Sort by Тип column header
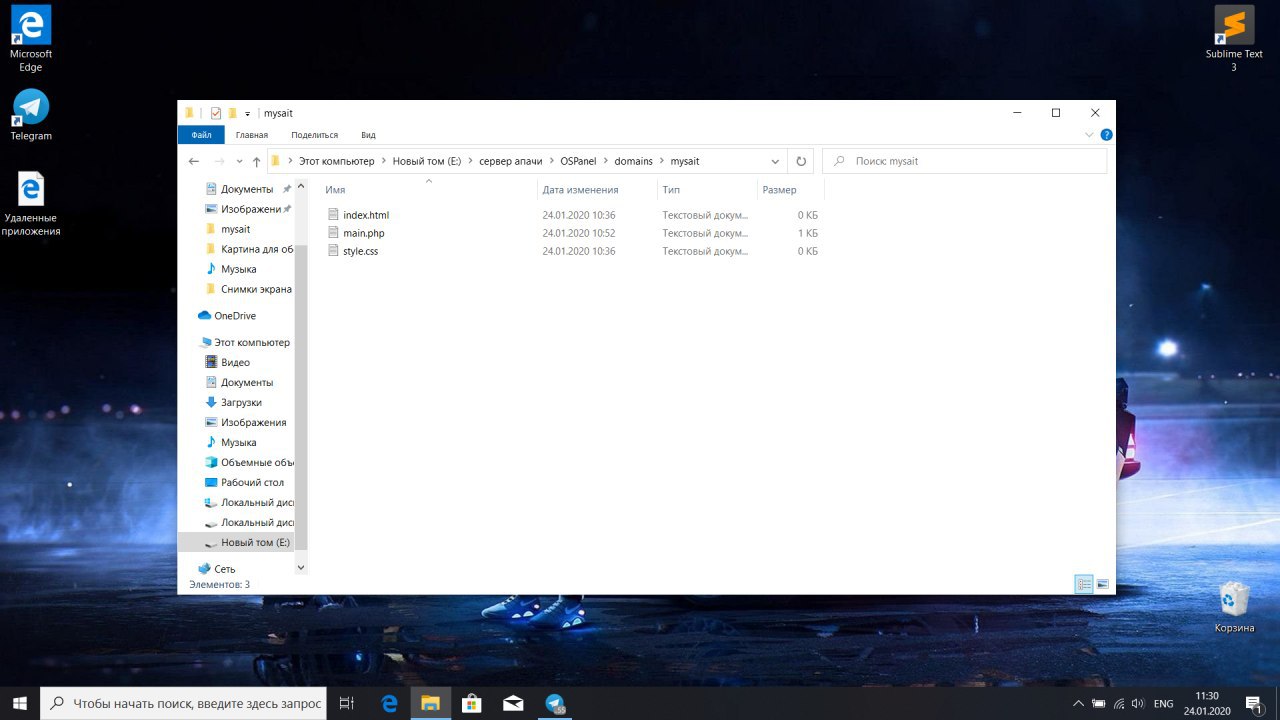 coord(671,189)
